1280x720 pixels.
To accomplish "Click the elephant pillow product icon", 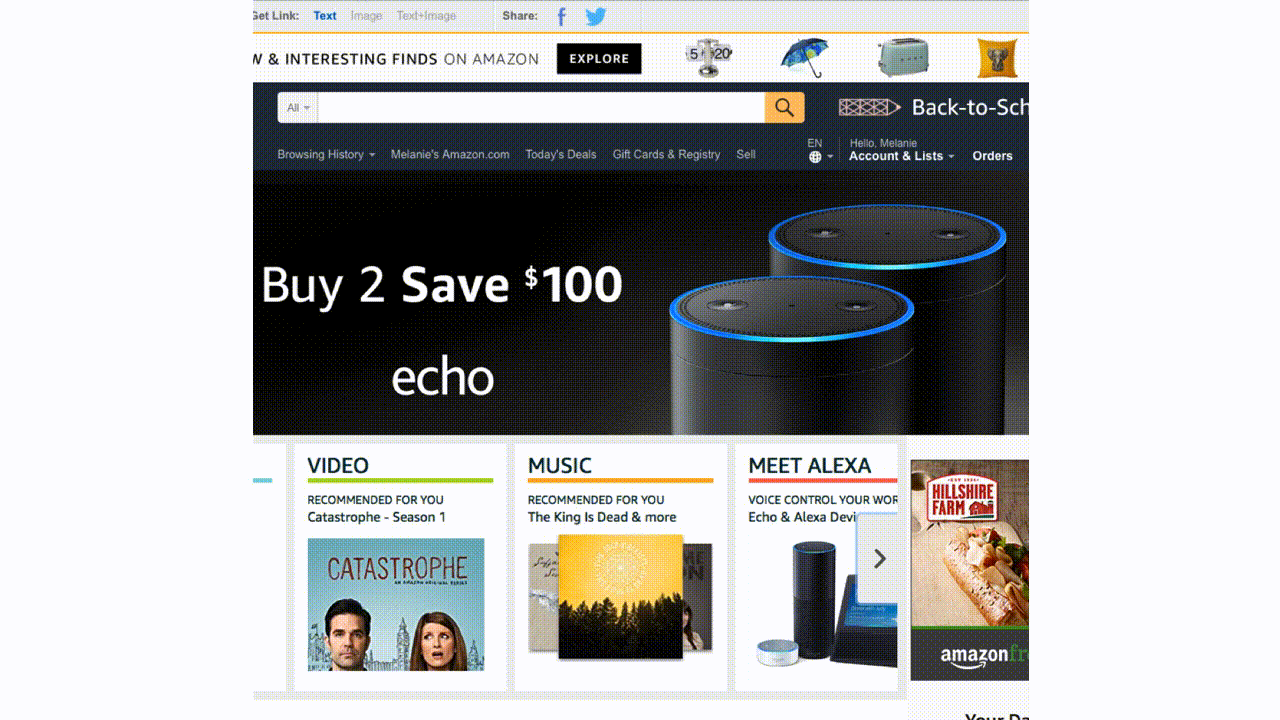I will 997,58.
